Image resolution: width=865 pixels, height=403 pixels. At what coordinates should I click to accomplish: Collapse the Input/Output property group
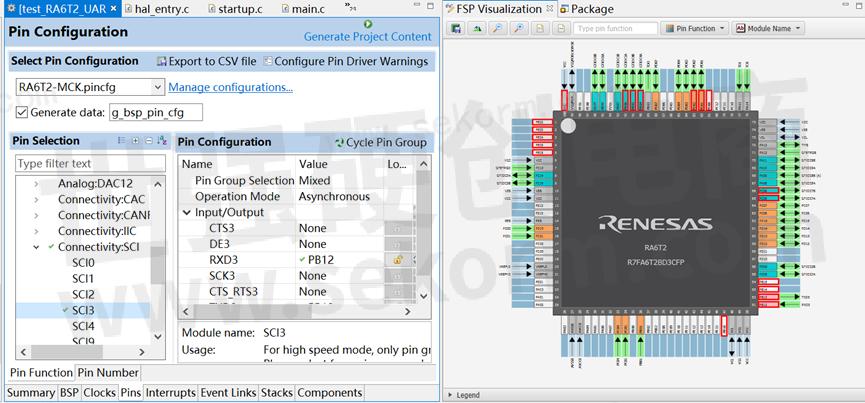[187, 213]
